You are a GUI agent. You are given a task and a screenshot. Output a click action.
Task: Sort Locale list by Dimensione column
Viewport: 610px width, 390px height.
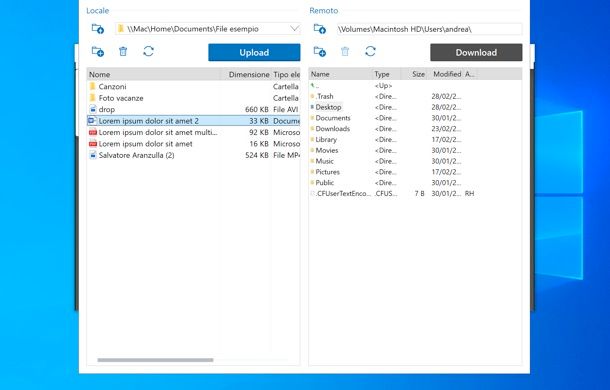tap(247, 74)
